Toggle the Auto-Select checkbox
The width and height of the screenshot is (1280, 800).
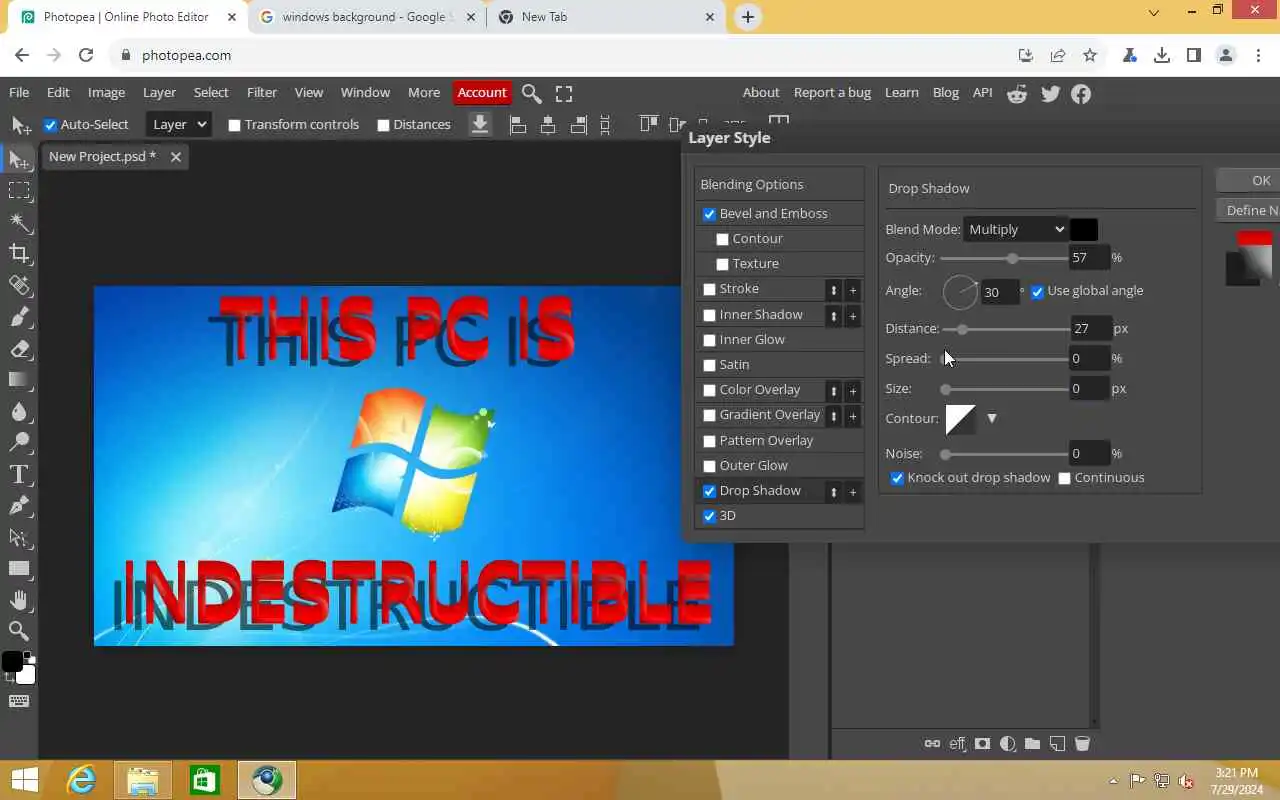point(50,125)
